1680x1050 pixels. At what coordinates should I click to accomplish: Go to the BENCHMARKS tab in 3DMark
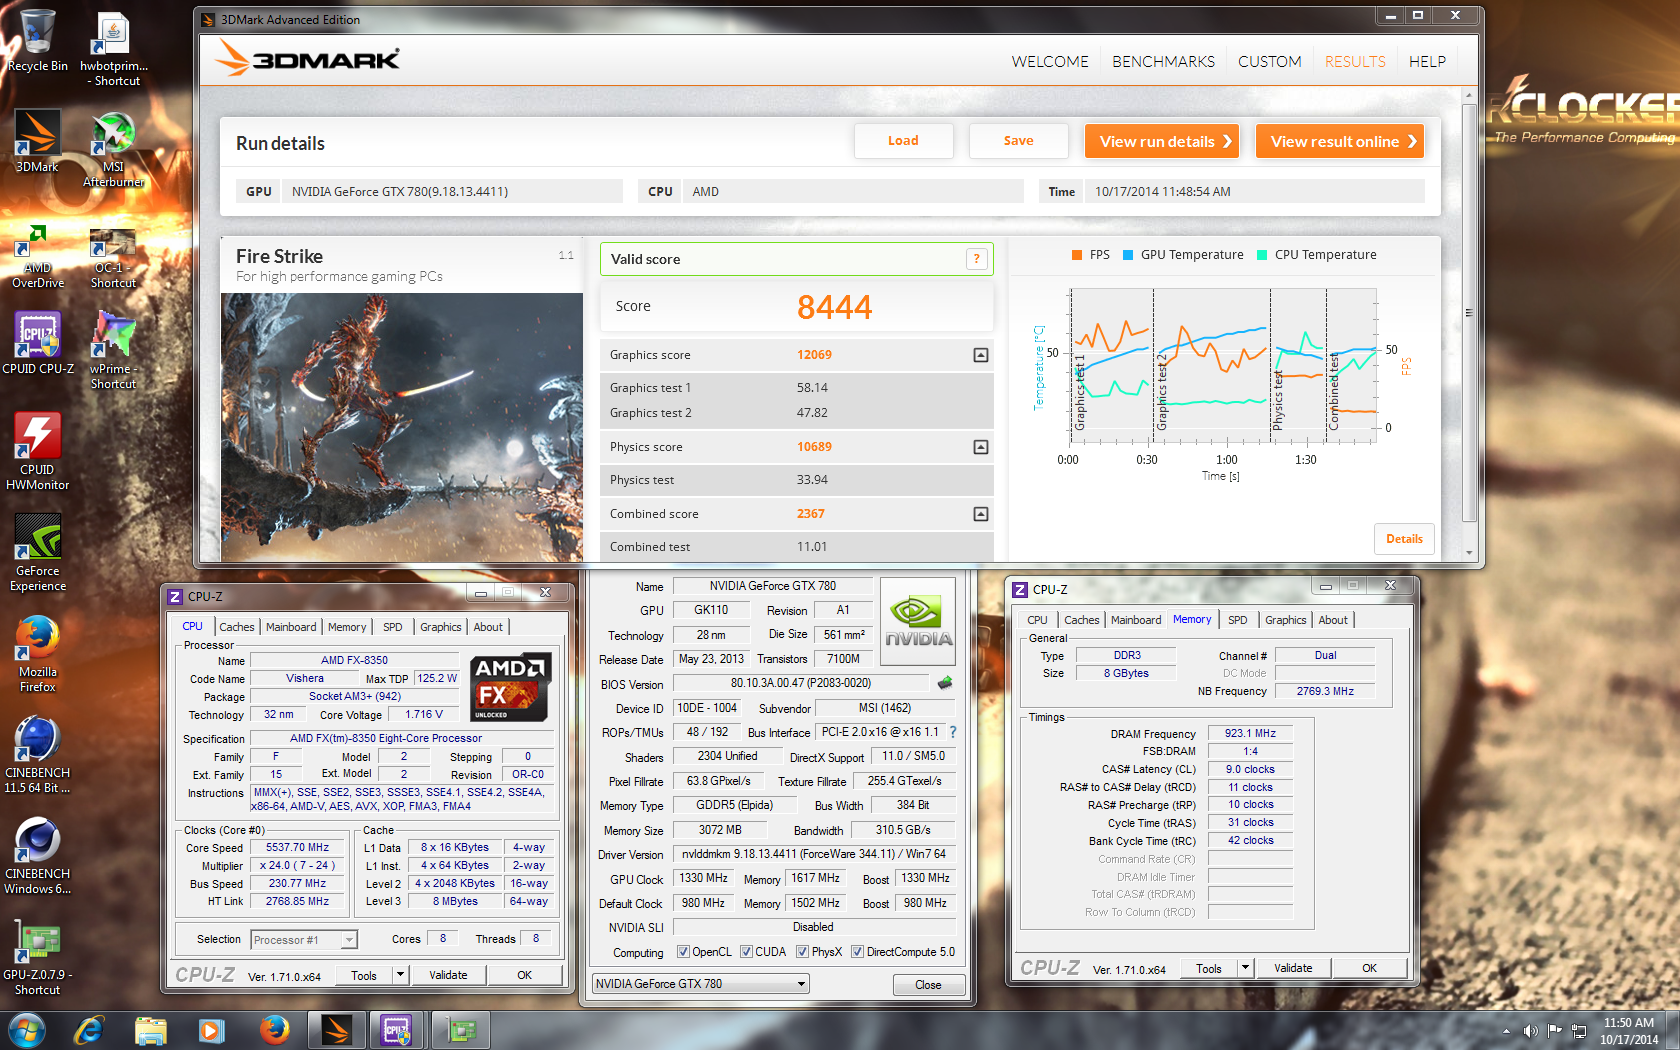(x=1163, y=62)
